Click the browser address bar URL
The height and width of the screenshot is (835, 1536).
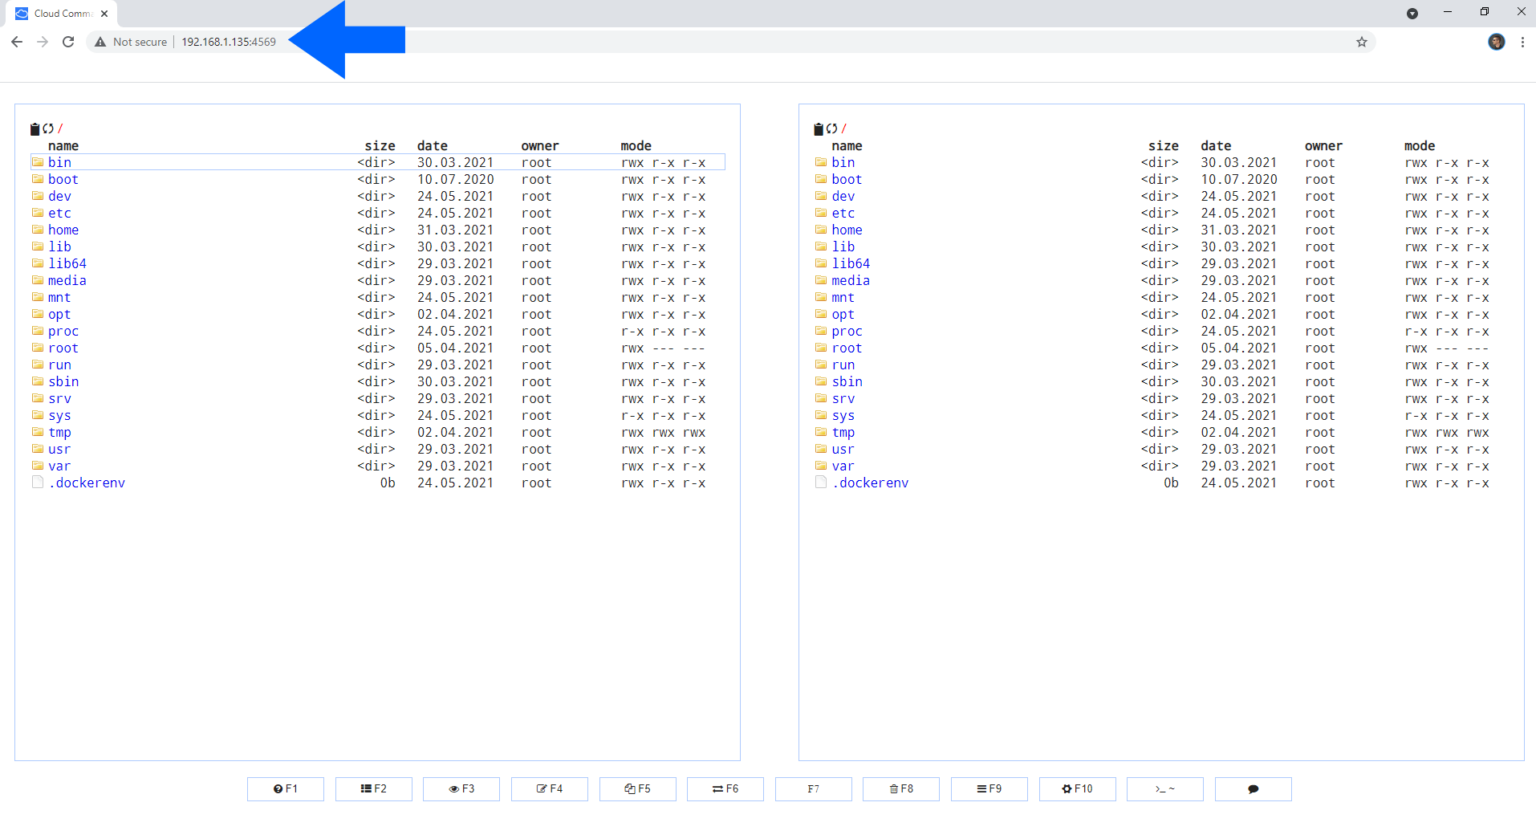pos(227,42)
